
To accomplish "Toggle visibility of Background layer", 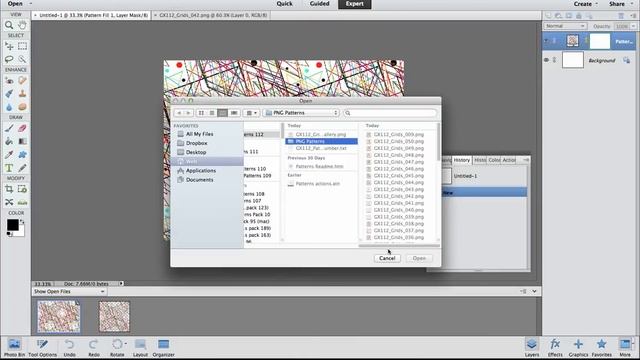I will 546,60.
